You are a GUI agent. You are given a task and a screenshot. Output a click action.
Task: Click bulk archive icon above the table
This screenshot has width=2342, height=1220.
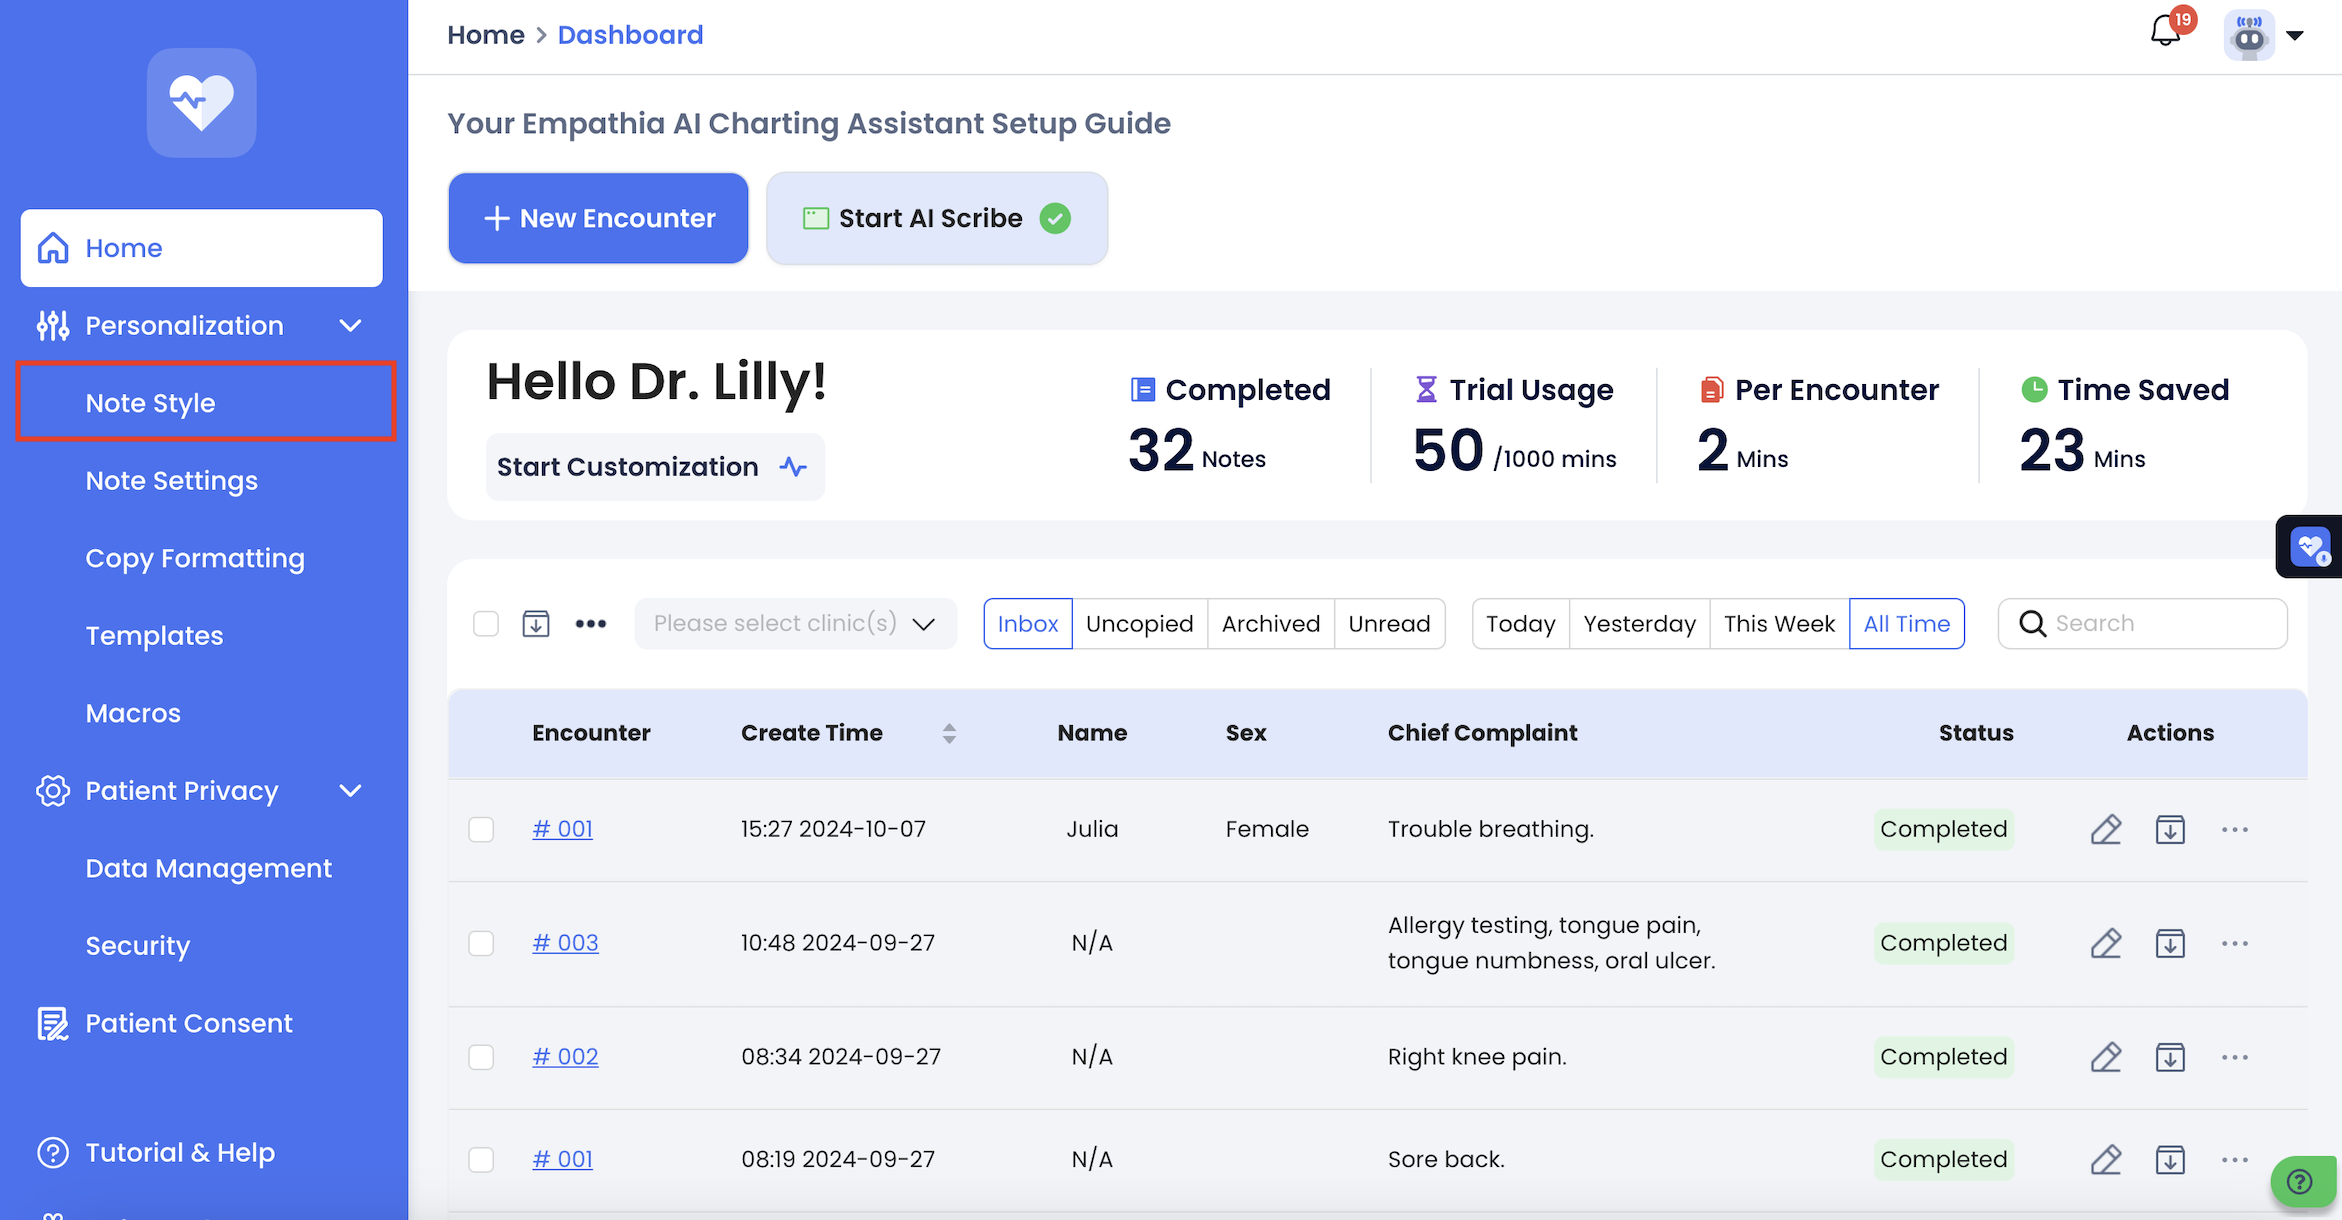point(536,624)
